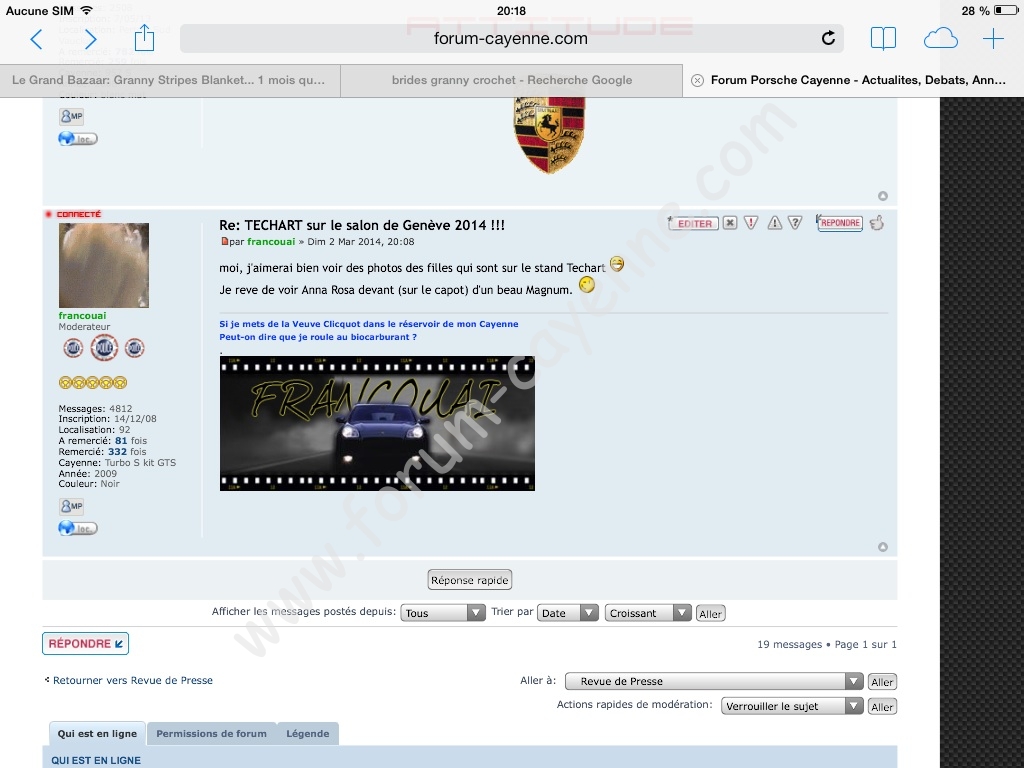Viewport: 1024px width, 768px height.
Task: Thank the author with thumbs-up icon
Action: (x=876, y=223)
